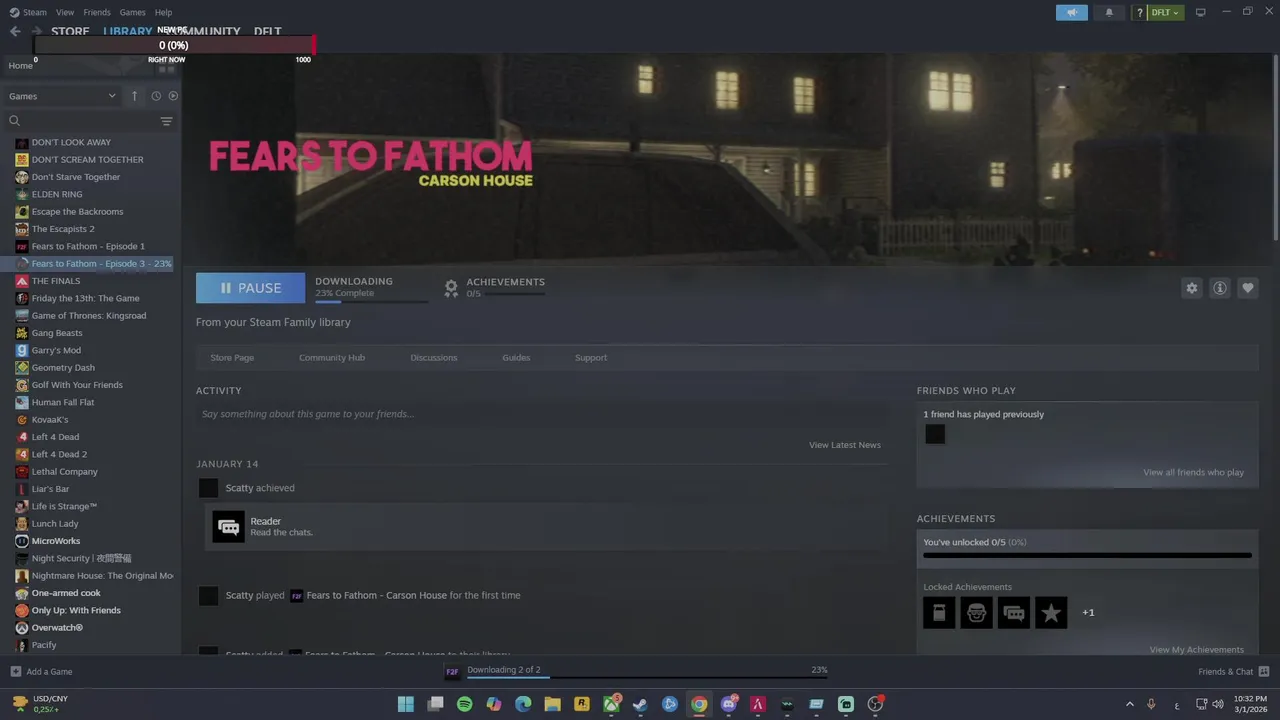Toggle the recent activity clock filter
1280x720 pixels.
156,96
